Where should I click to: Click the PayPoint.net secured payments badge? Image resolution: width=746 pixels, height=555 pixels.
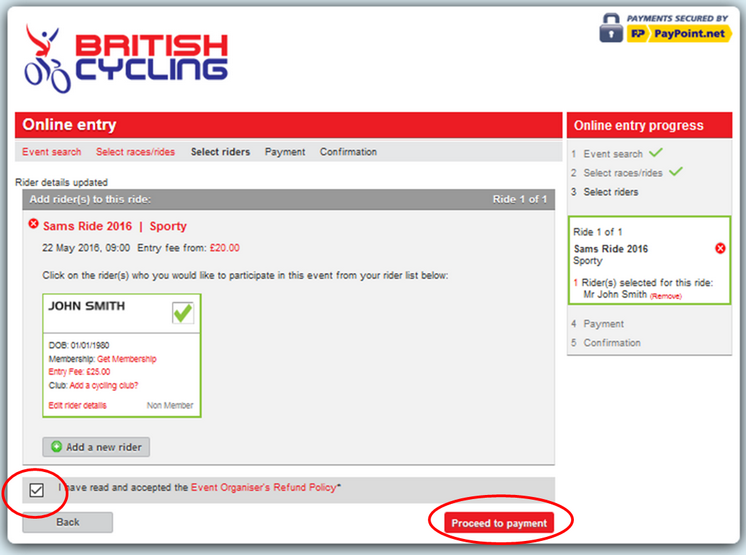tap(665, 28)
